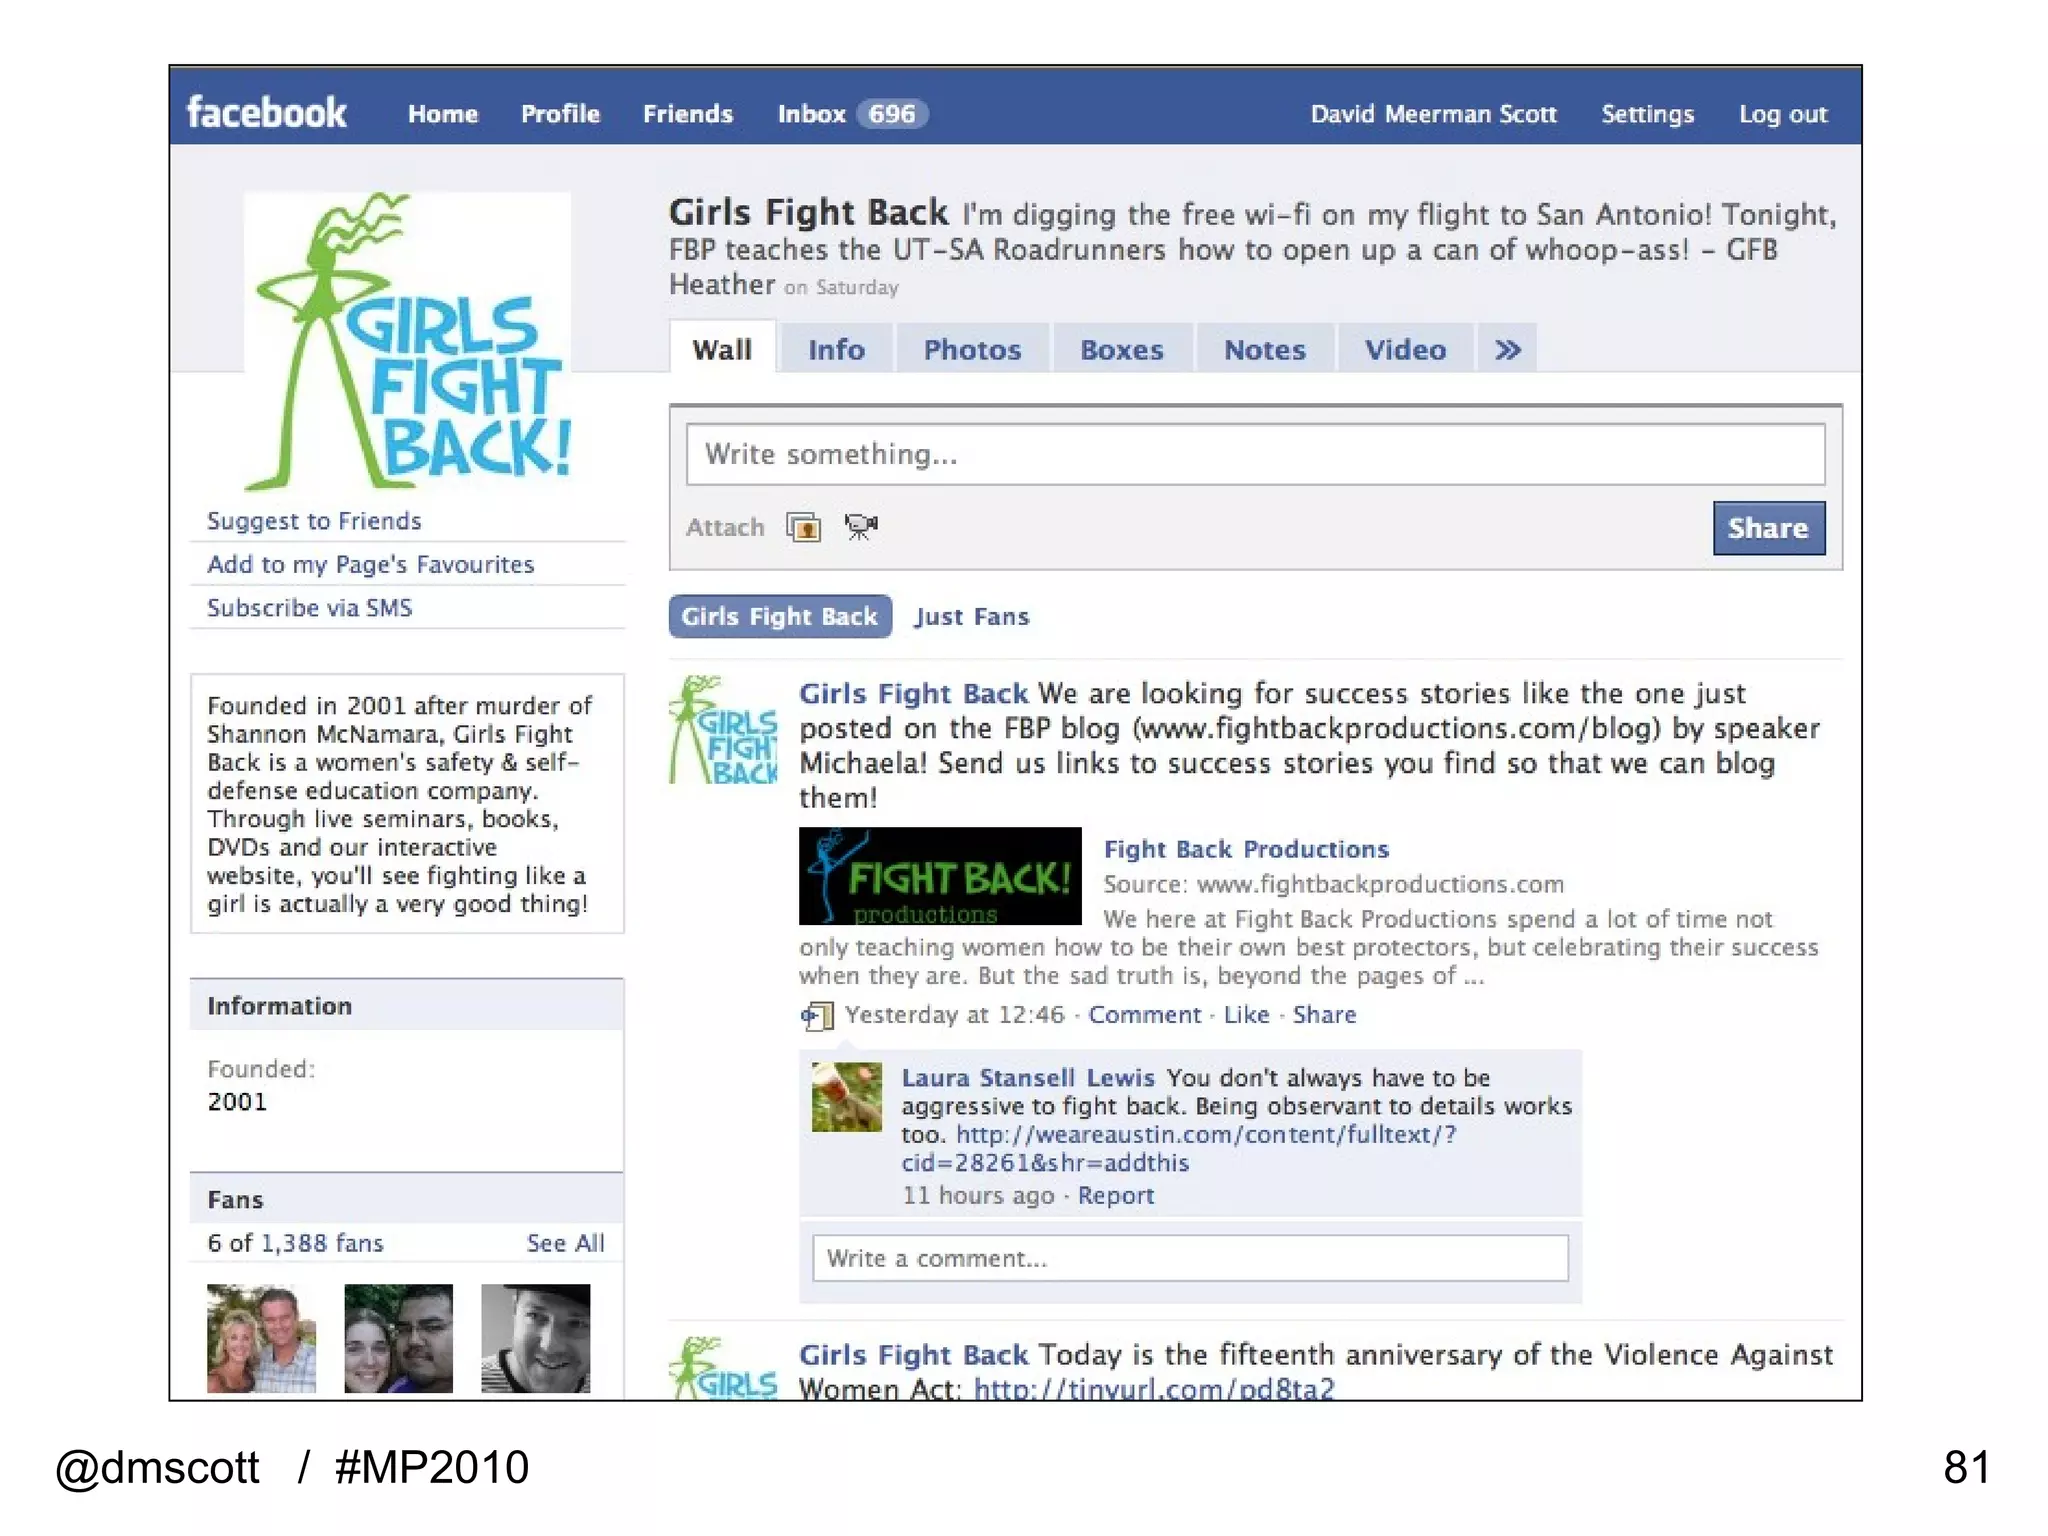Viewport: 2048px width, 1536px height.
Task: Open the black-and-white fan photo
Action: coord(536,1338)
